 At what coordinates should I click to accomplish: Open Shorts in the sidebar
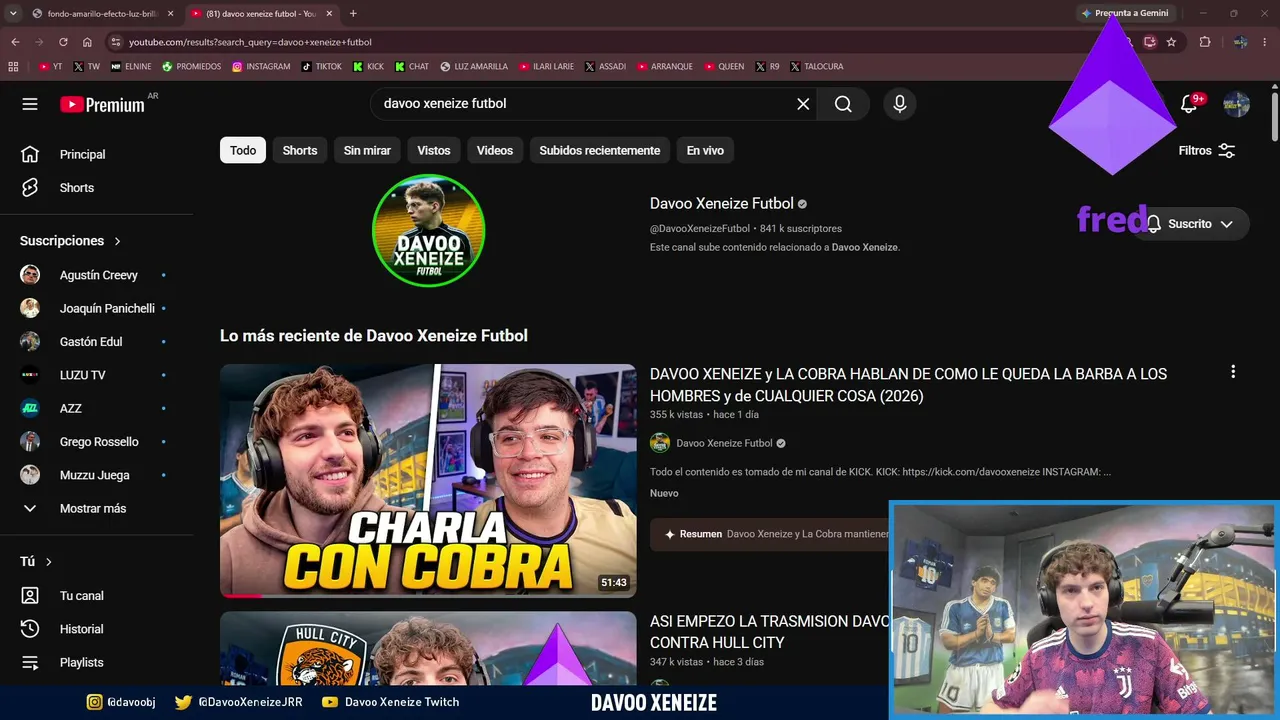(x=76, y=188)
